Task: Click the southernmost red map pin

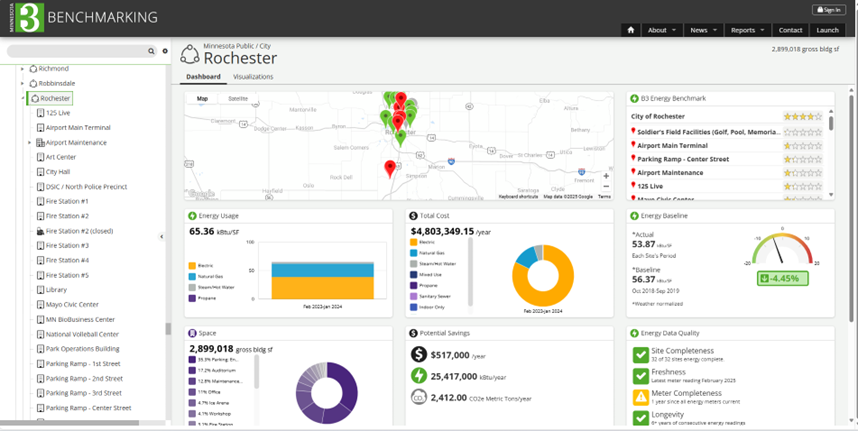Action: pyautogui.click(x=390, y=169)
